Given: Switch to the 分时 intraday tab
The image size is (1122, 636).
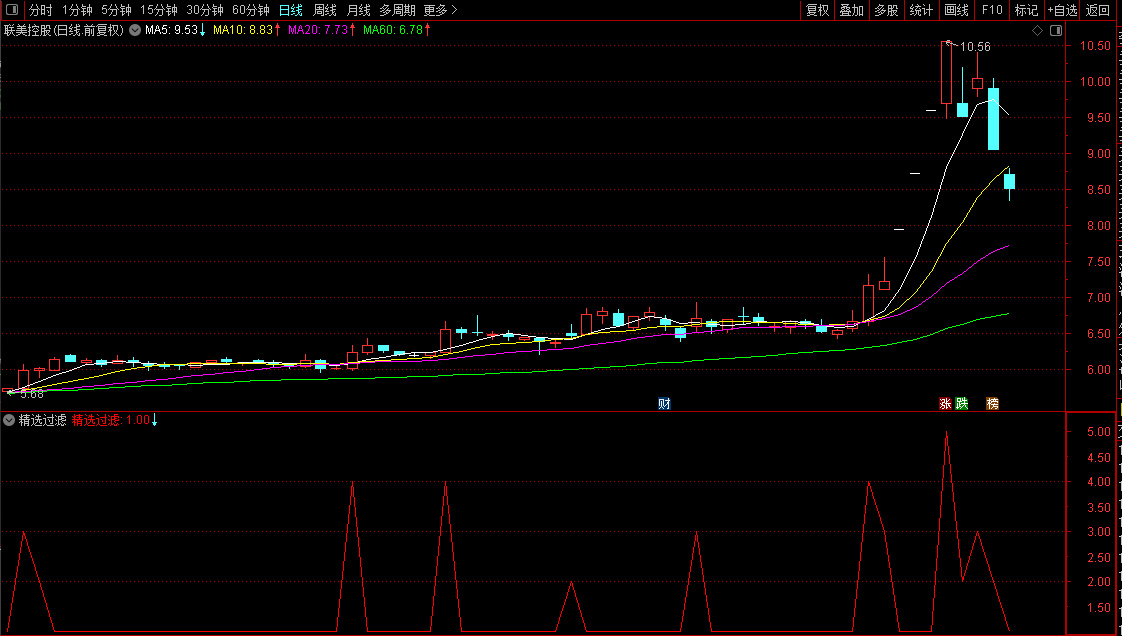Looking at the screenshot, I should 40,10.
